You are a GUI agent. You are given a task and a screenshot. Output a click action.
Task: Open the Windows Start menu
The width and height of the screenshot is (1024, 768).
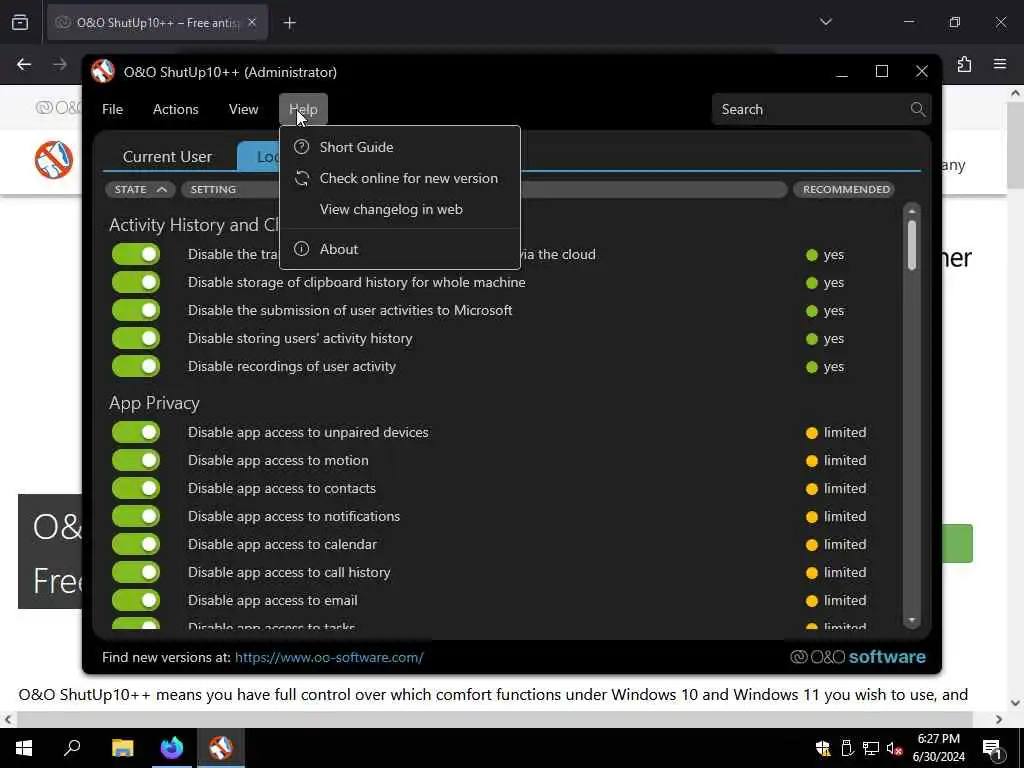coord(24,748)
